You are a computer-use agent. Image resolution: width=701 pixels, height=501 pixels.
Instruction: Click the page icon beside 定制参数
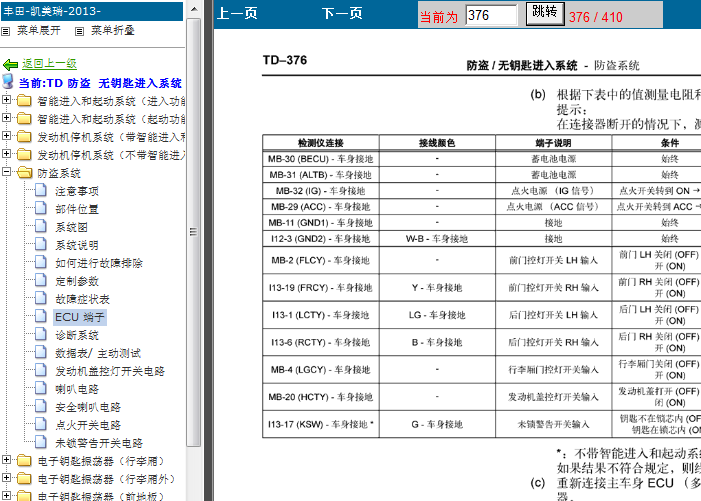tap(41, 280)
